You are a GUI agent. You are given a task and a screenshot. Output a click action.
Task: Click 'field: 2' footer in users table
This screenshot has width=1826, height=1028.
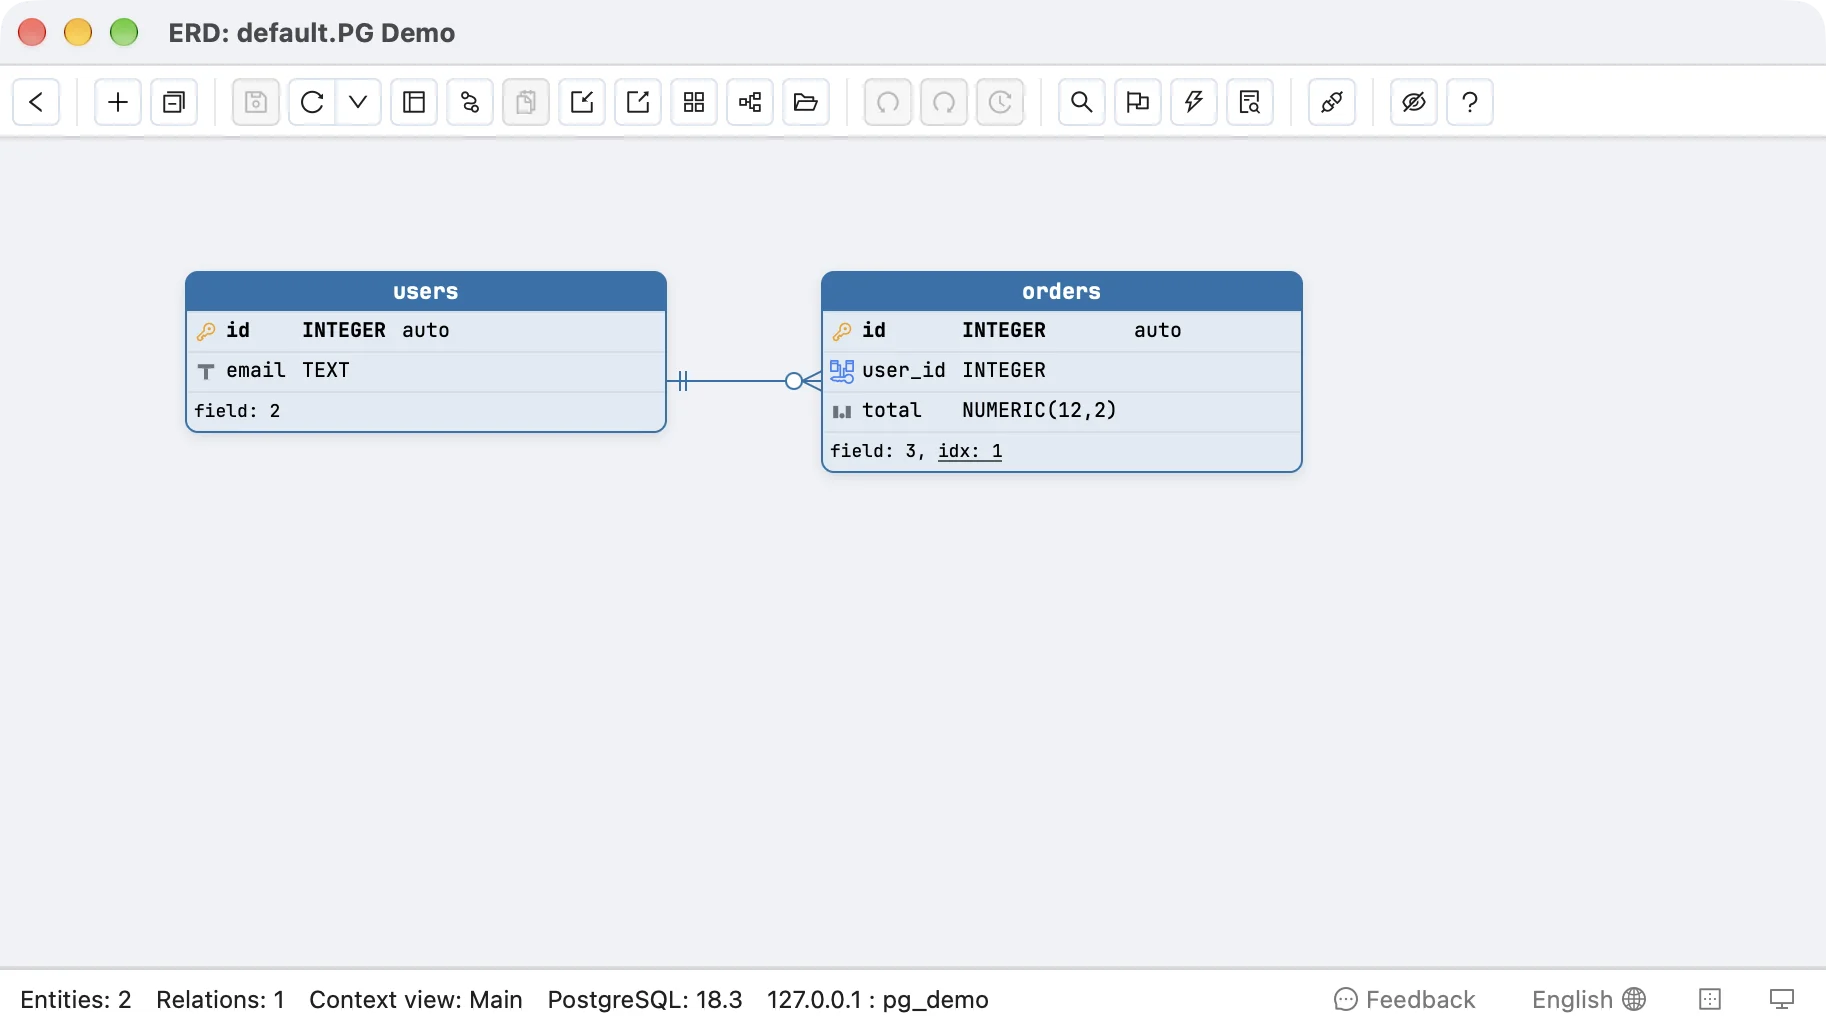point(237,411)
